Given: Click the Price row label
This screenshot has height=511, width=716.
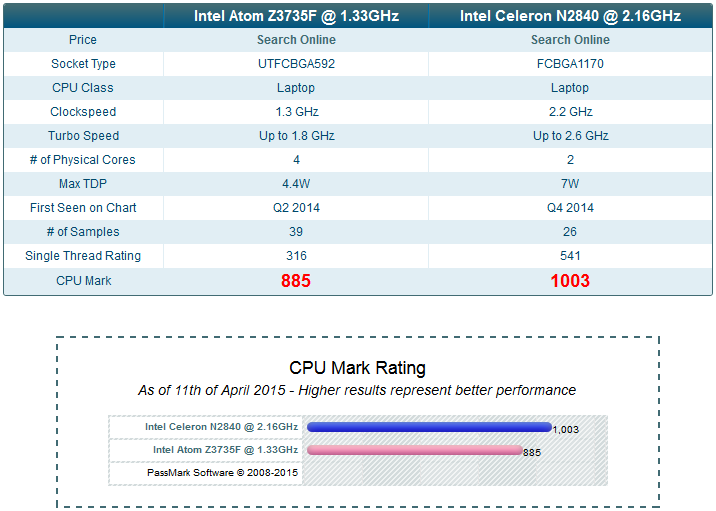Looking at the screenshot, I should pos(83,40).
